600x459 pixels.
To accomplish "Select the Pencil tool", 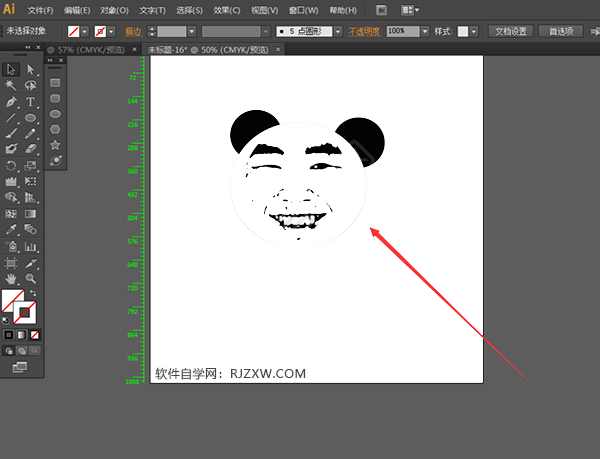I will click(30, 133).
